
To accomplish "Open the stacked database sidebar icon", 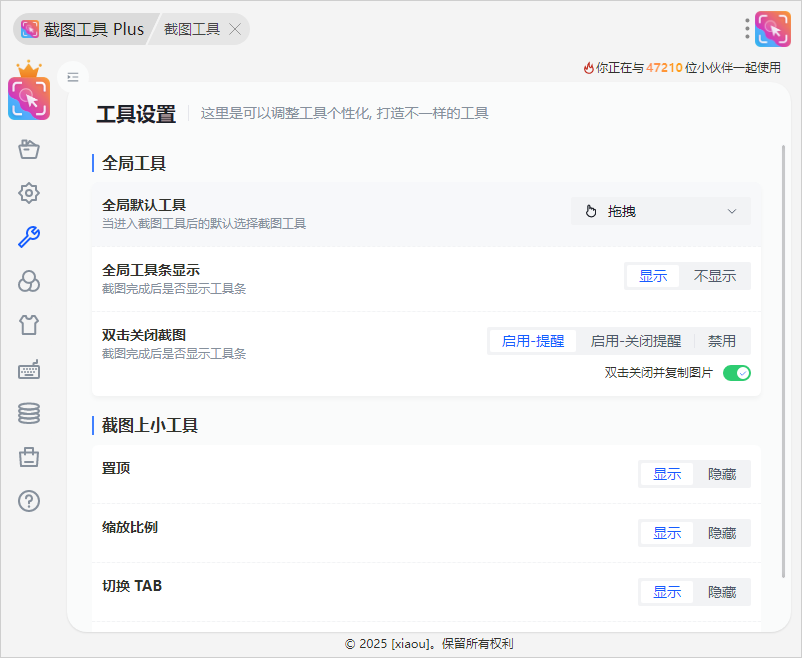I will (29, 413).
